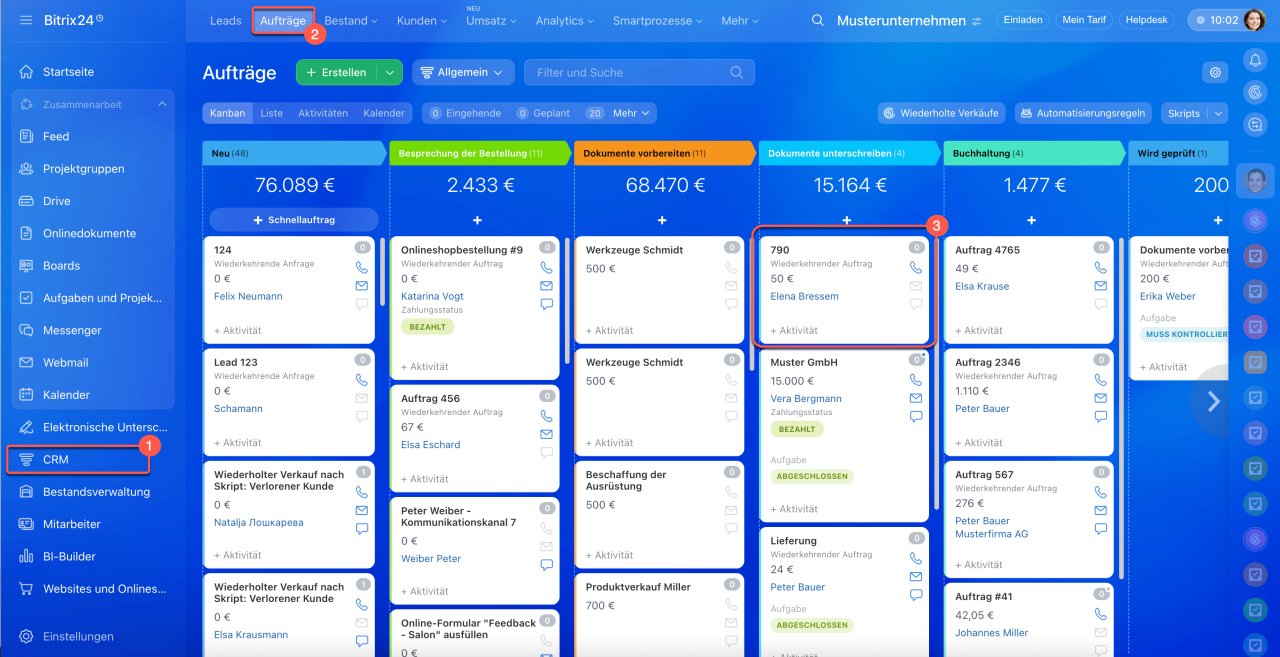Click the Einladen button
The image size is (1280, 657).
(x=1023, y=20)
